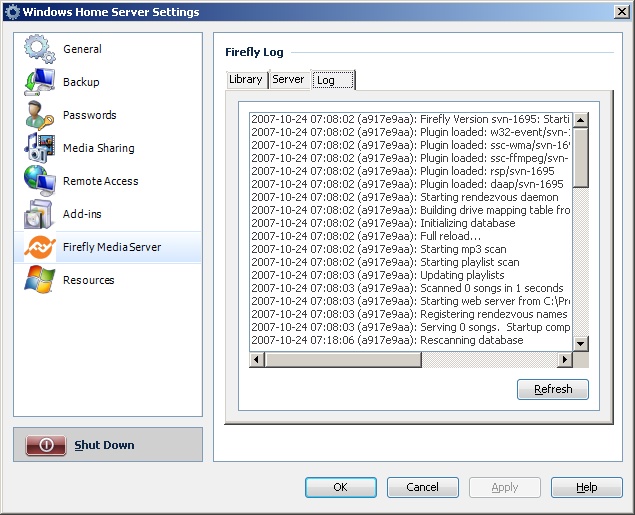Viewport: 635px width, 515px height.
Task: Select the 'Starting web server from' log line
Action: coord(410,301)
